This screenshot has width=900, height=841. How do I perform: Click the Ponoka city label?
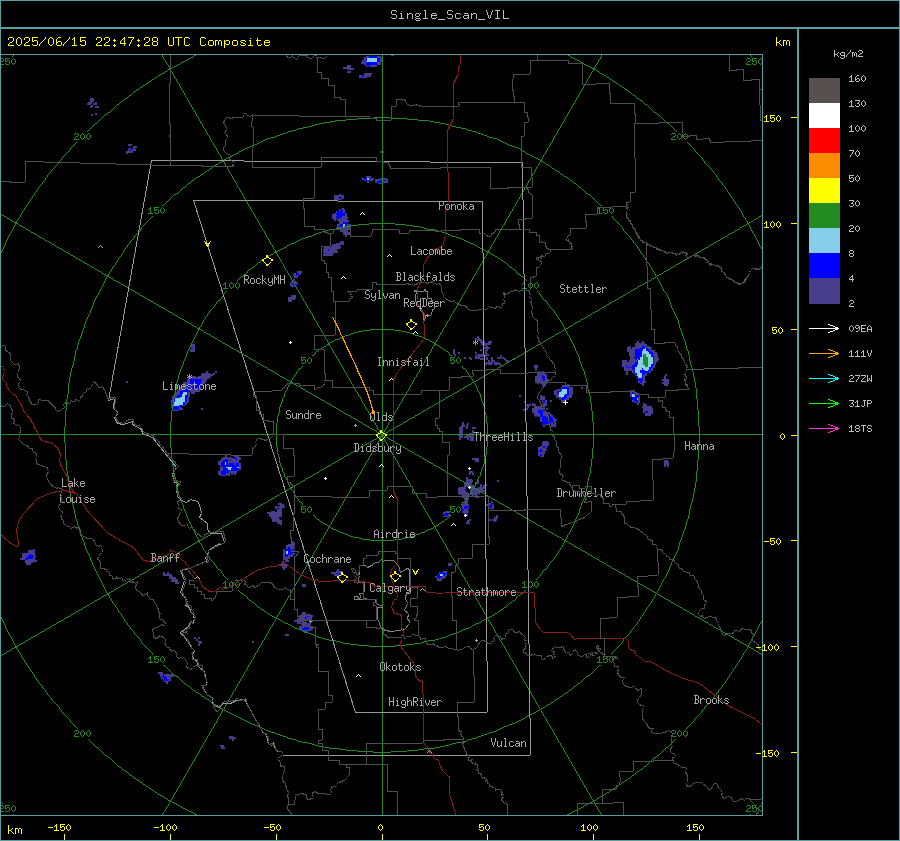click(x=456, y=206)
